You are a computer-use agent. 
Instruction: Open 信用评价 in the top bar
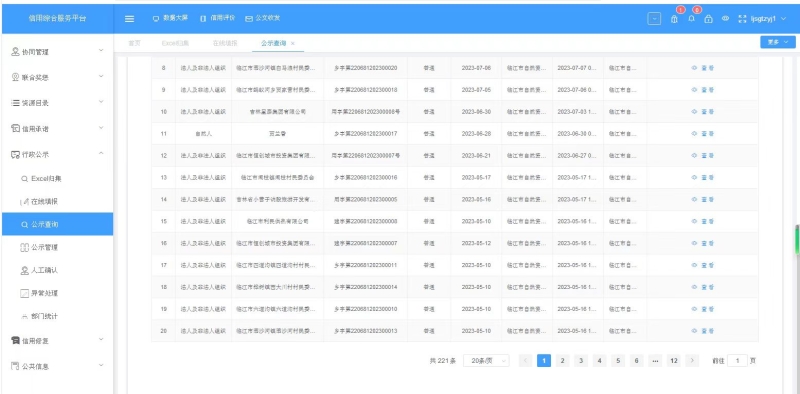[x=217, y=18]
